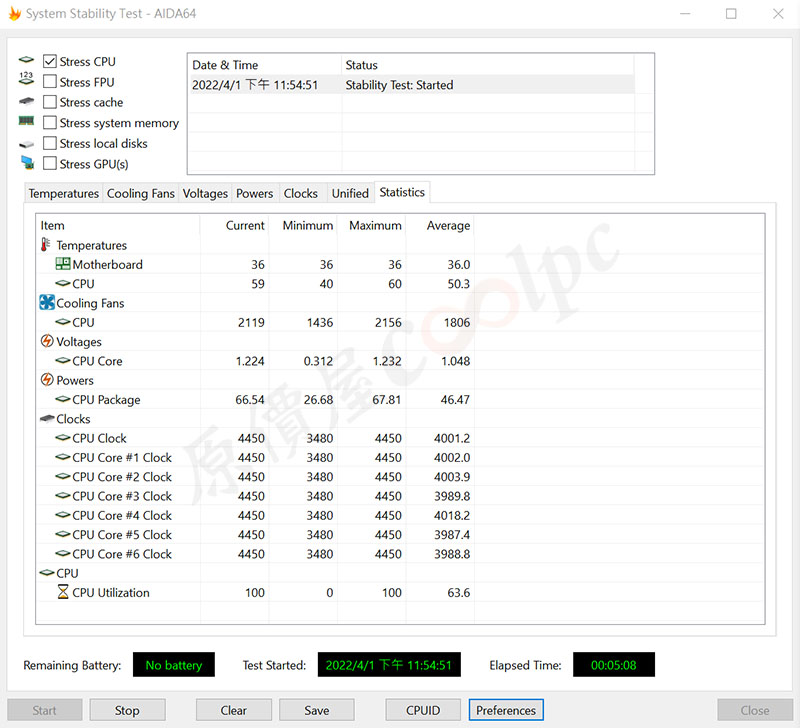800x728 pixels.
Task: Click the Test Started timestamp field
Action: (389, 665)
